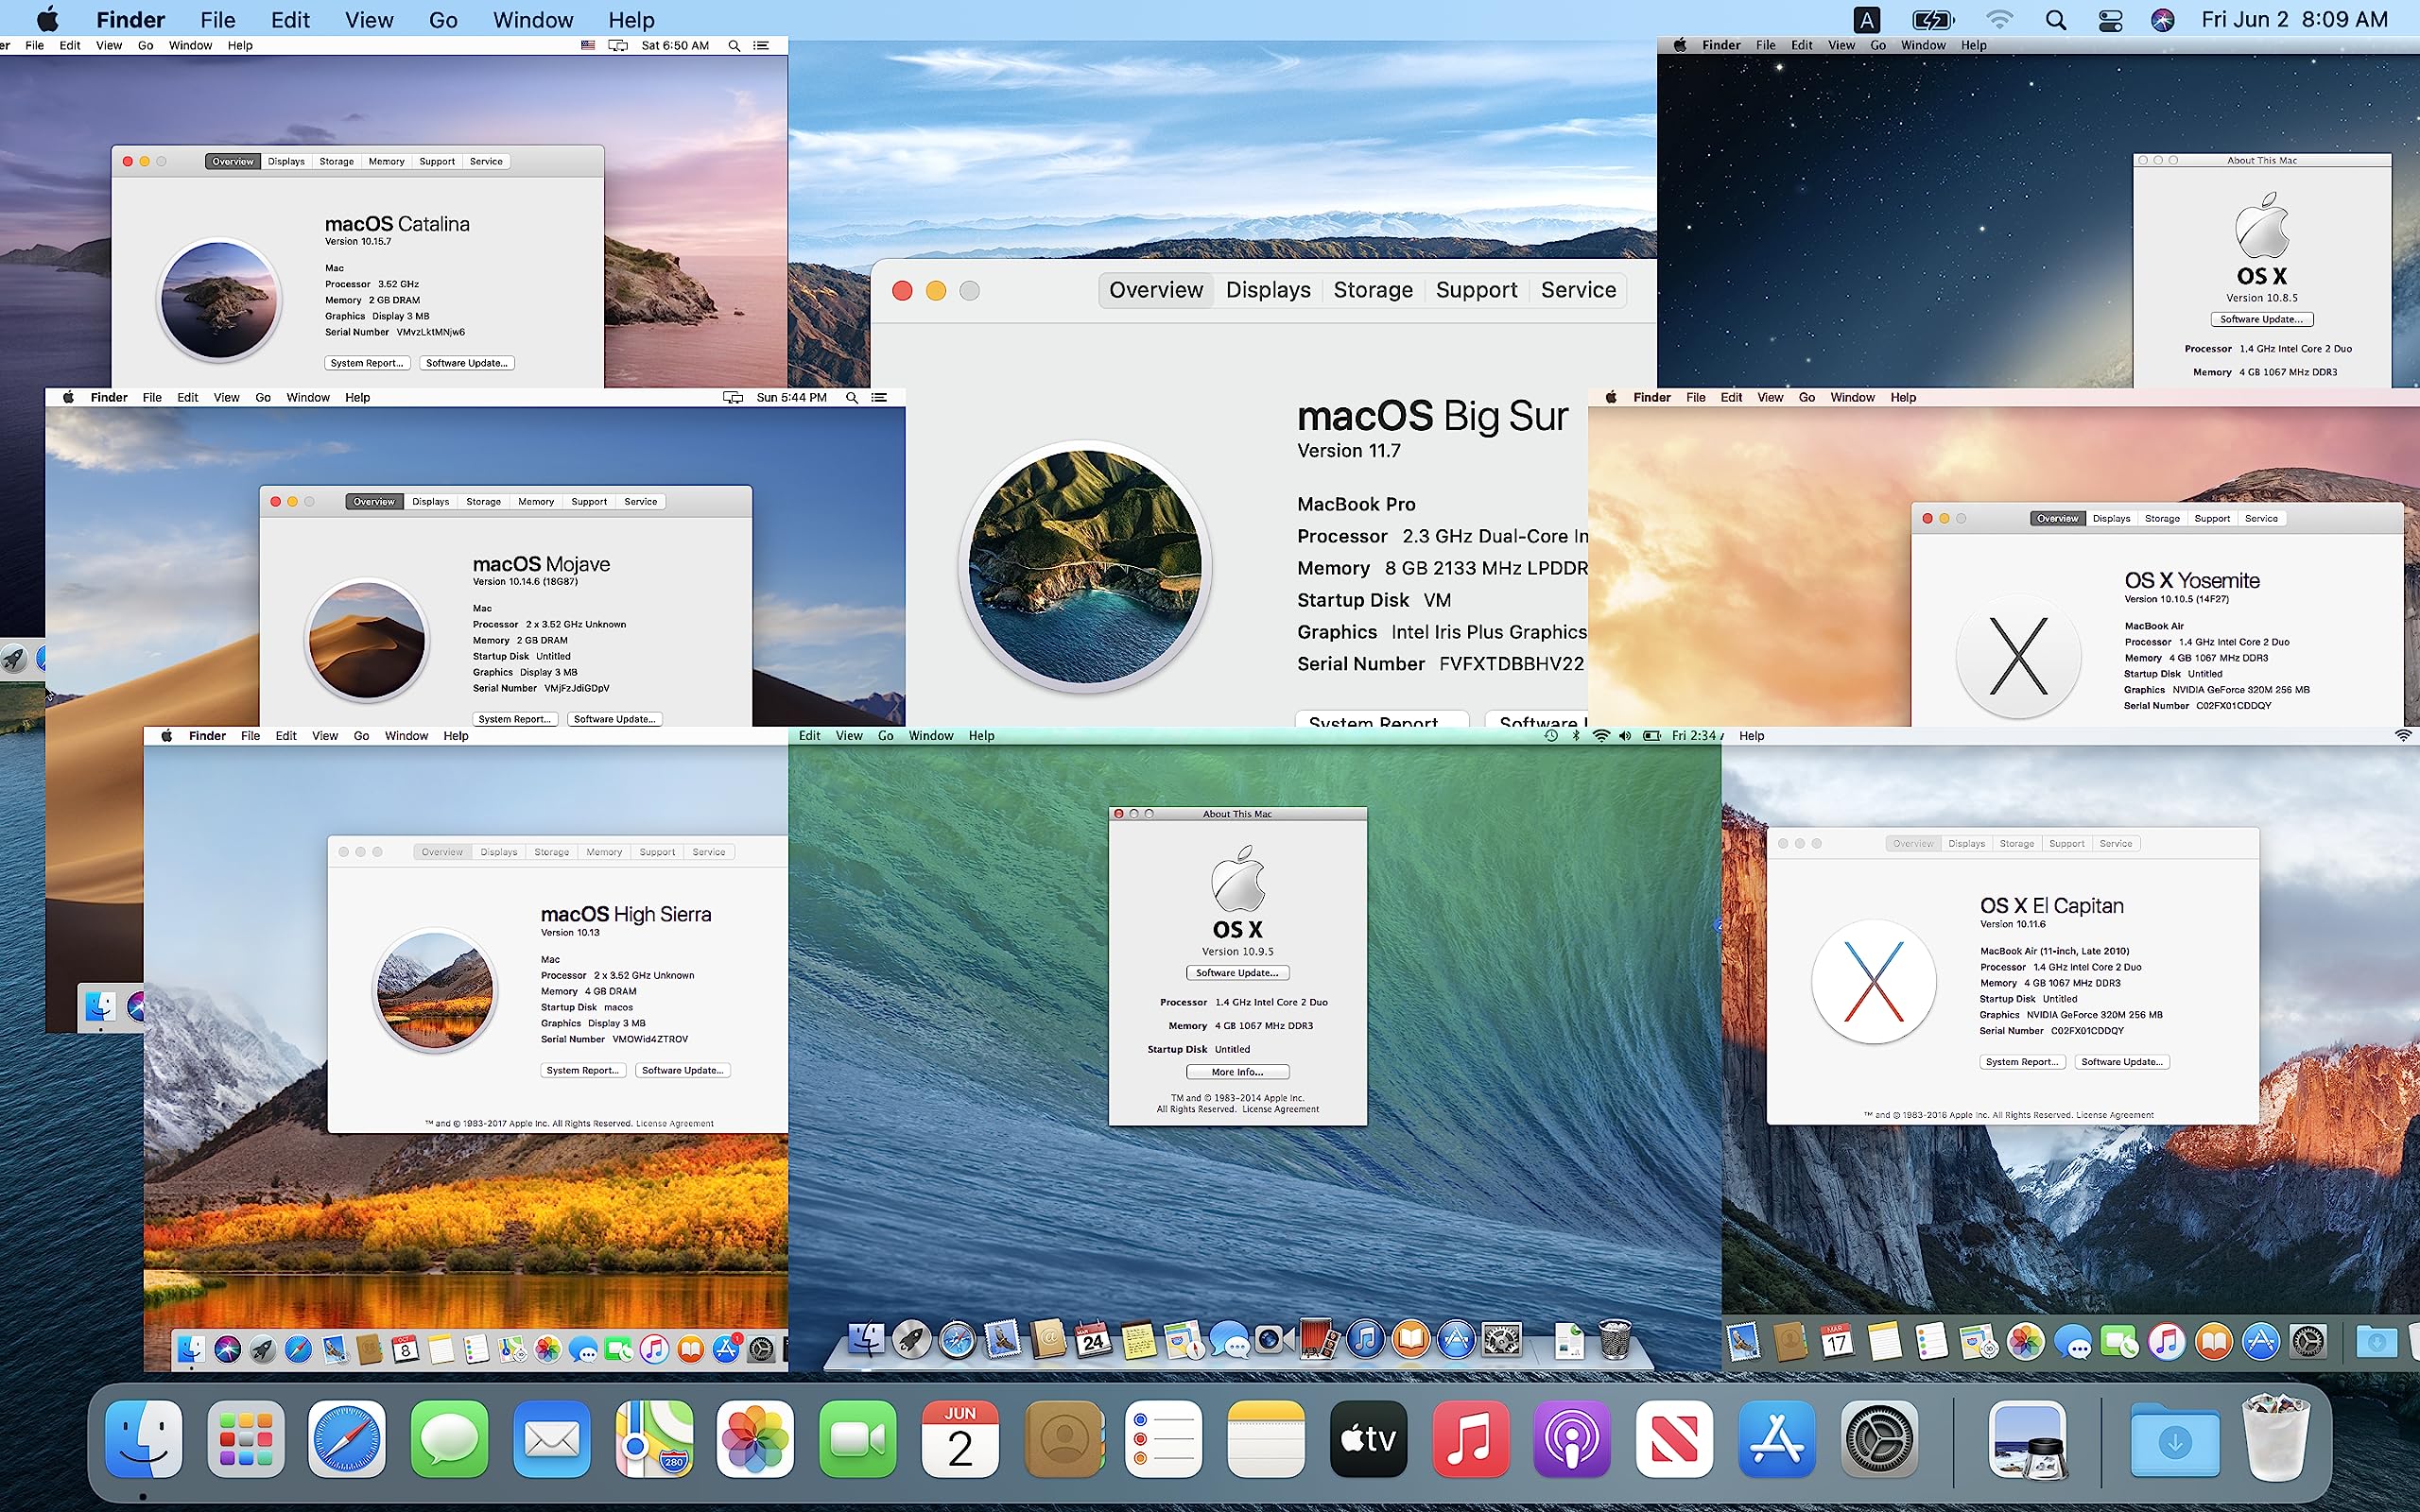The image size is (2420, 1512).
Task: Select the Displays tab in the macOS Catalina window
Action: [286, 161]
